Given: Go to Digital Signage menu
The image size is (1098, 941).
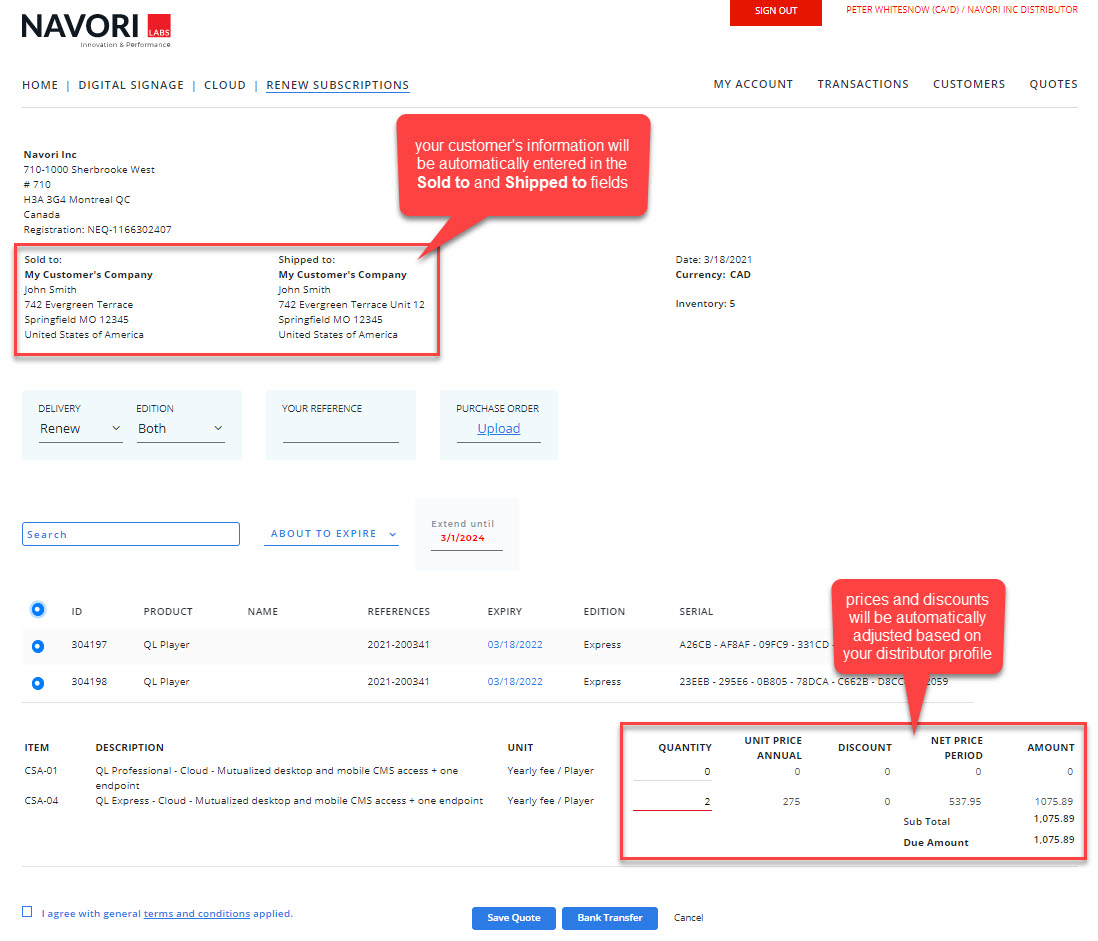Looking at the screenshot, I should click(x=131, y=85).
